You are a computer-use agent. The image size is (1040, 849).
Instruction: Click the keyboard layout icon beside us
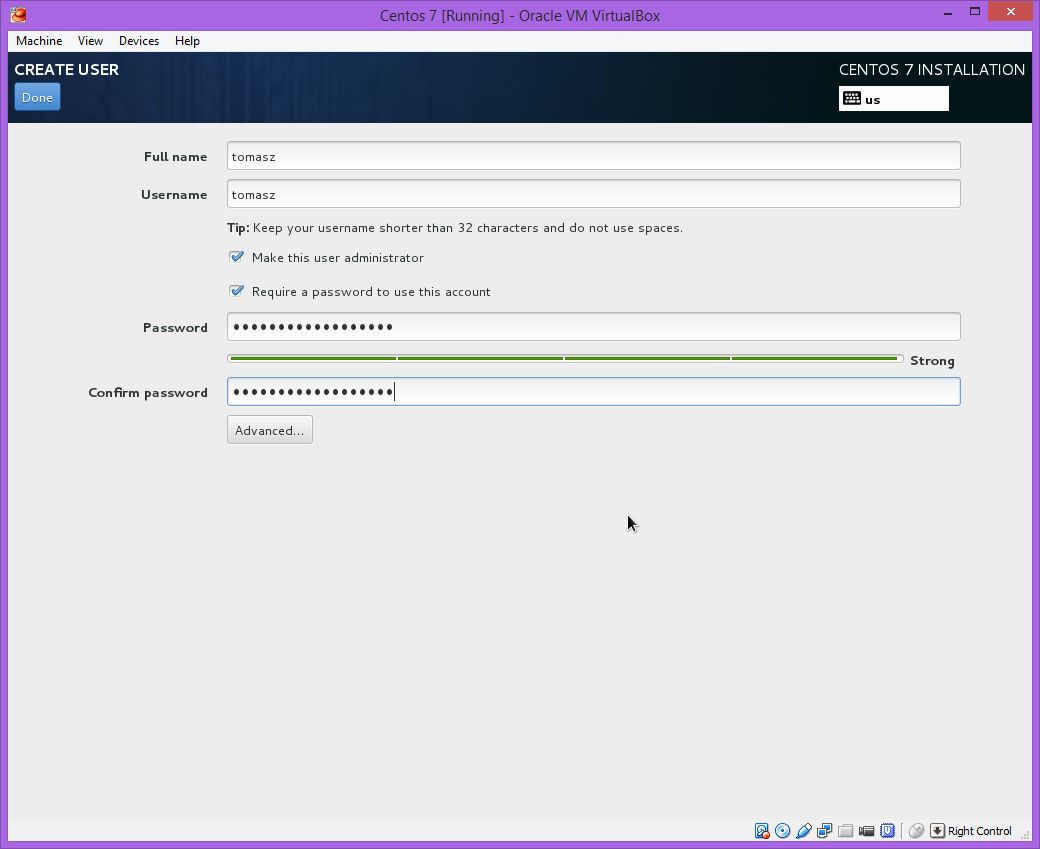[852, 99]
